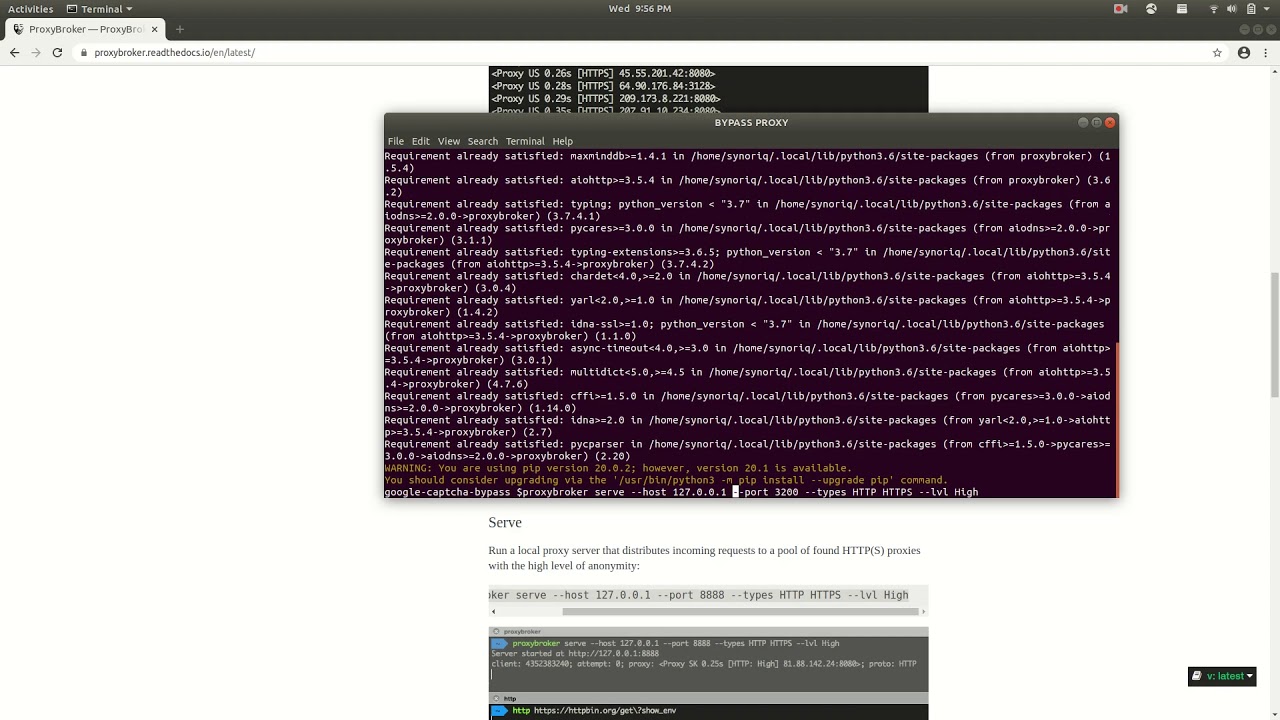This screenshot has width=1280, height=720.
Task: Click the terminal window scrollbar
Action: pos(1116,420)
